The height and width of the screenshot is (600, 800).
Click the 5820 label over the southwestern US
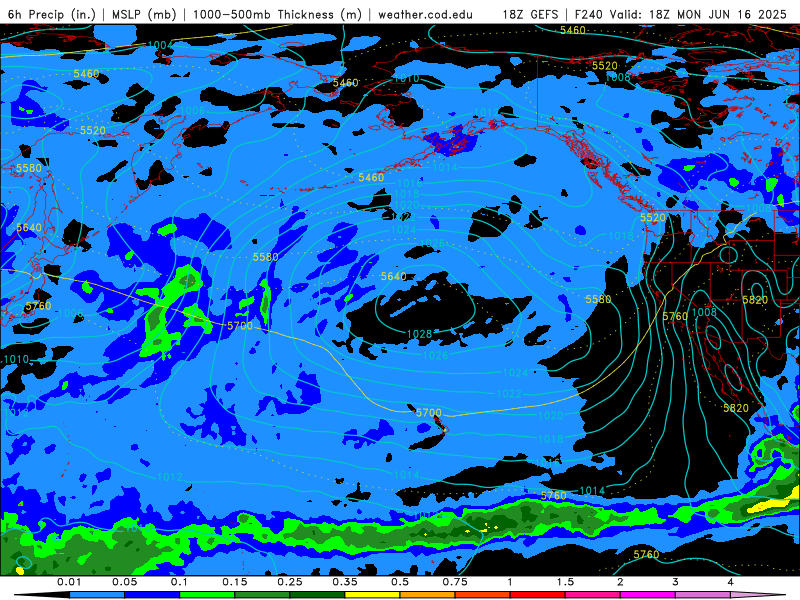(x=755, y=300)
